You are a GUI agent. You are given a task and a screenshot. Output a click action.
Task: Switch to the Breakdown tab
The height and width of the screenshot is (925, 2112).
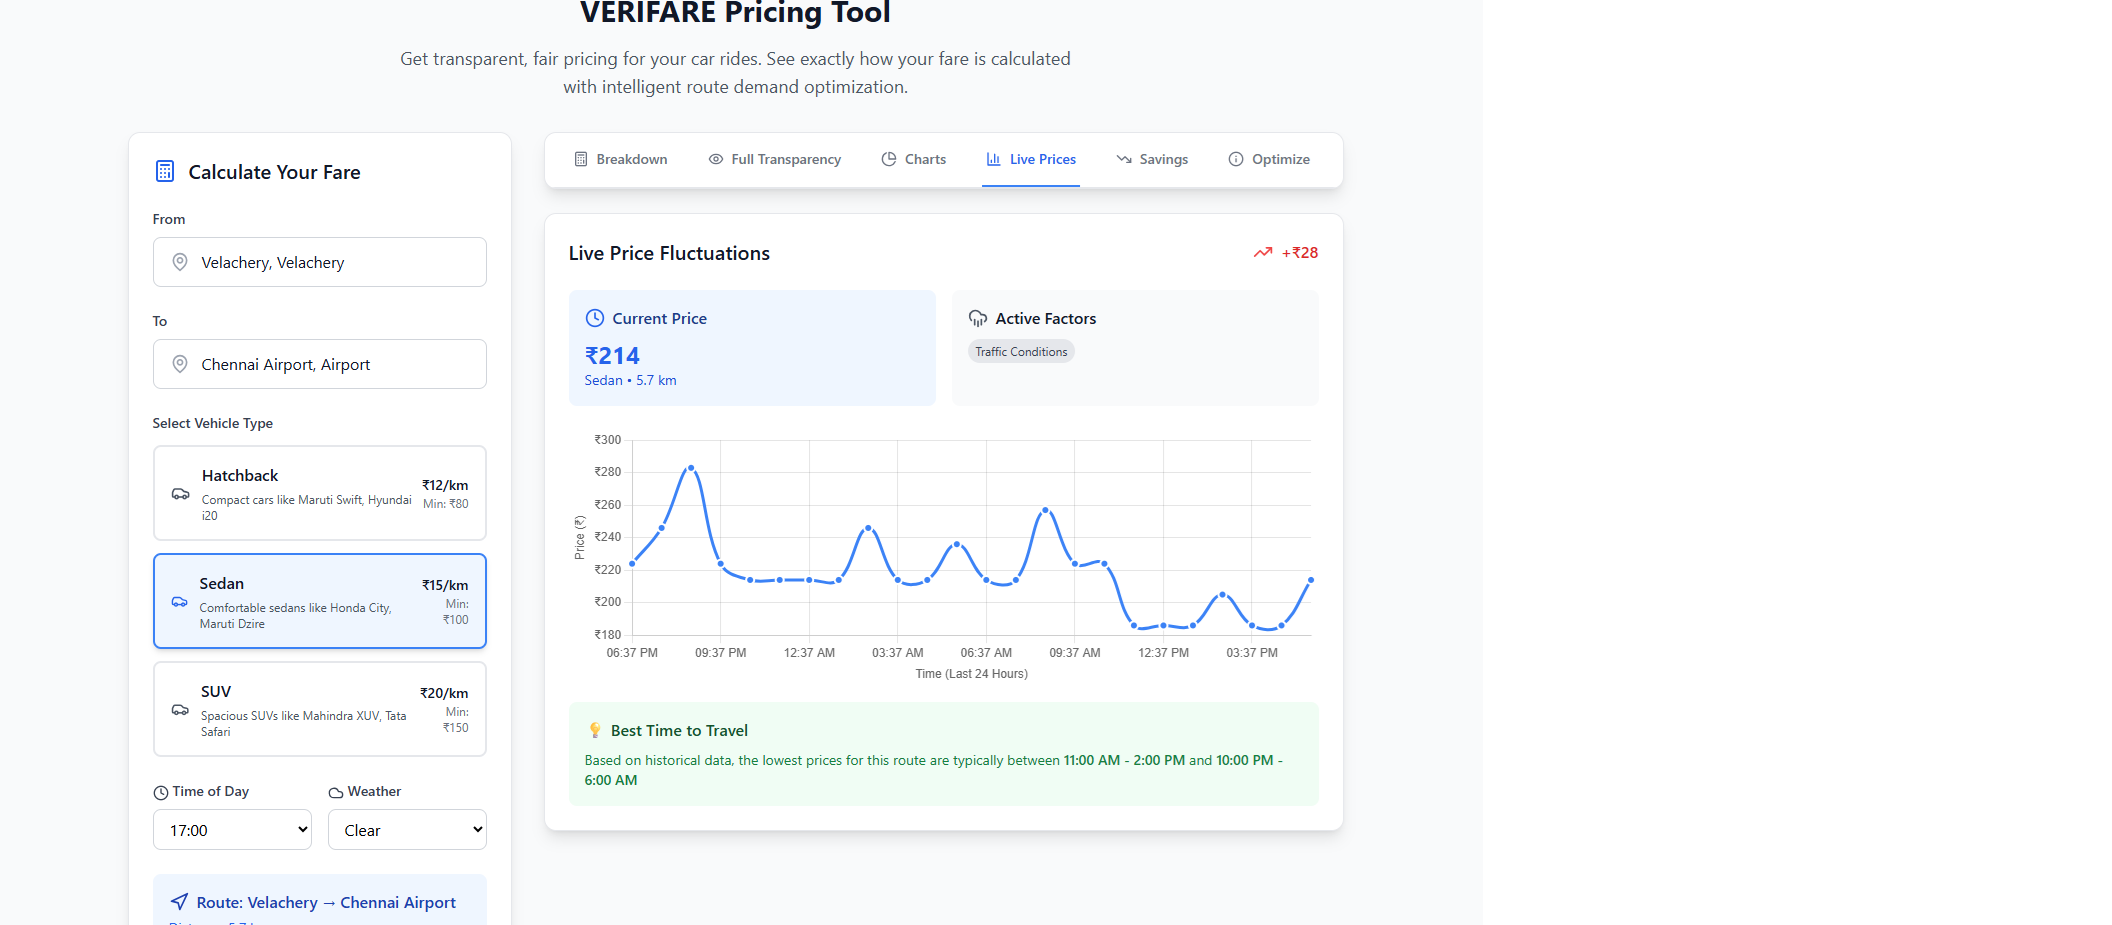(x=621, y=159)
